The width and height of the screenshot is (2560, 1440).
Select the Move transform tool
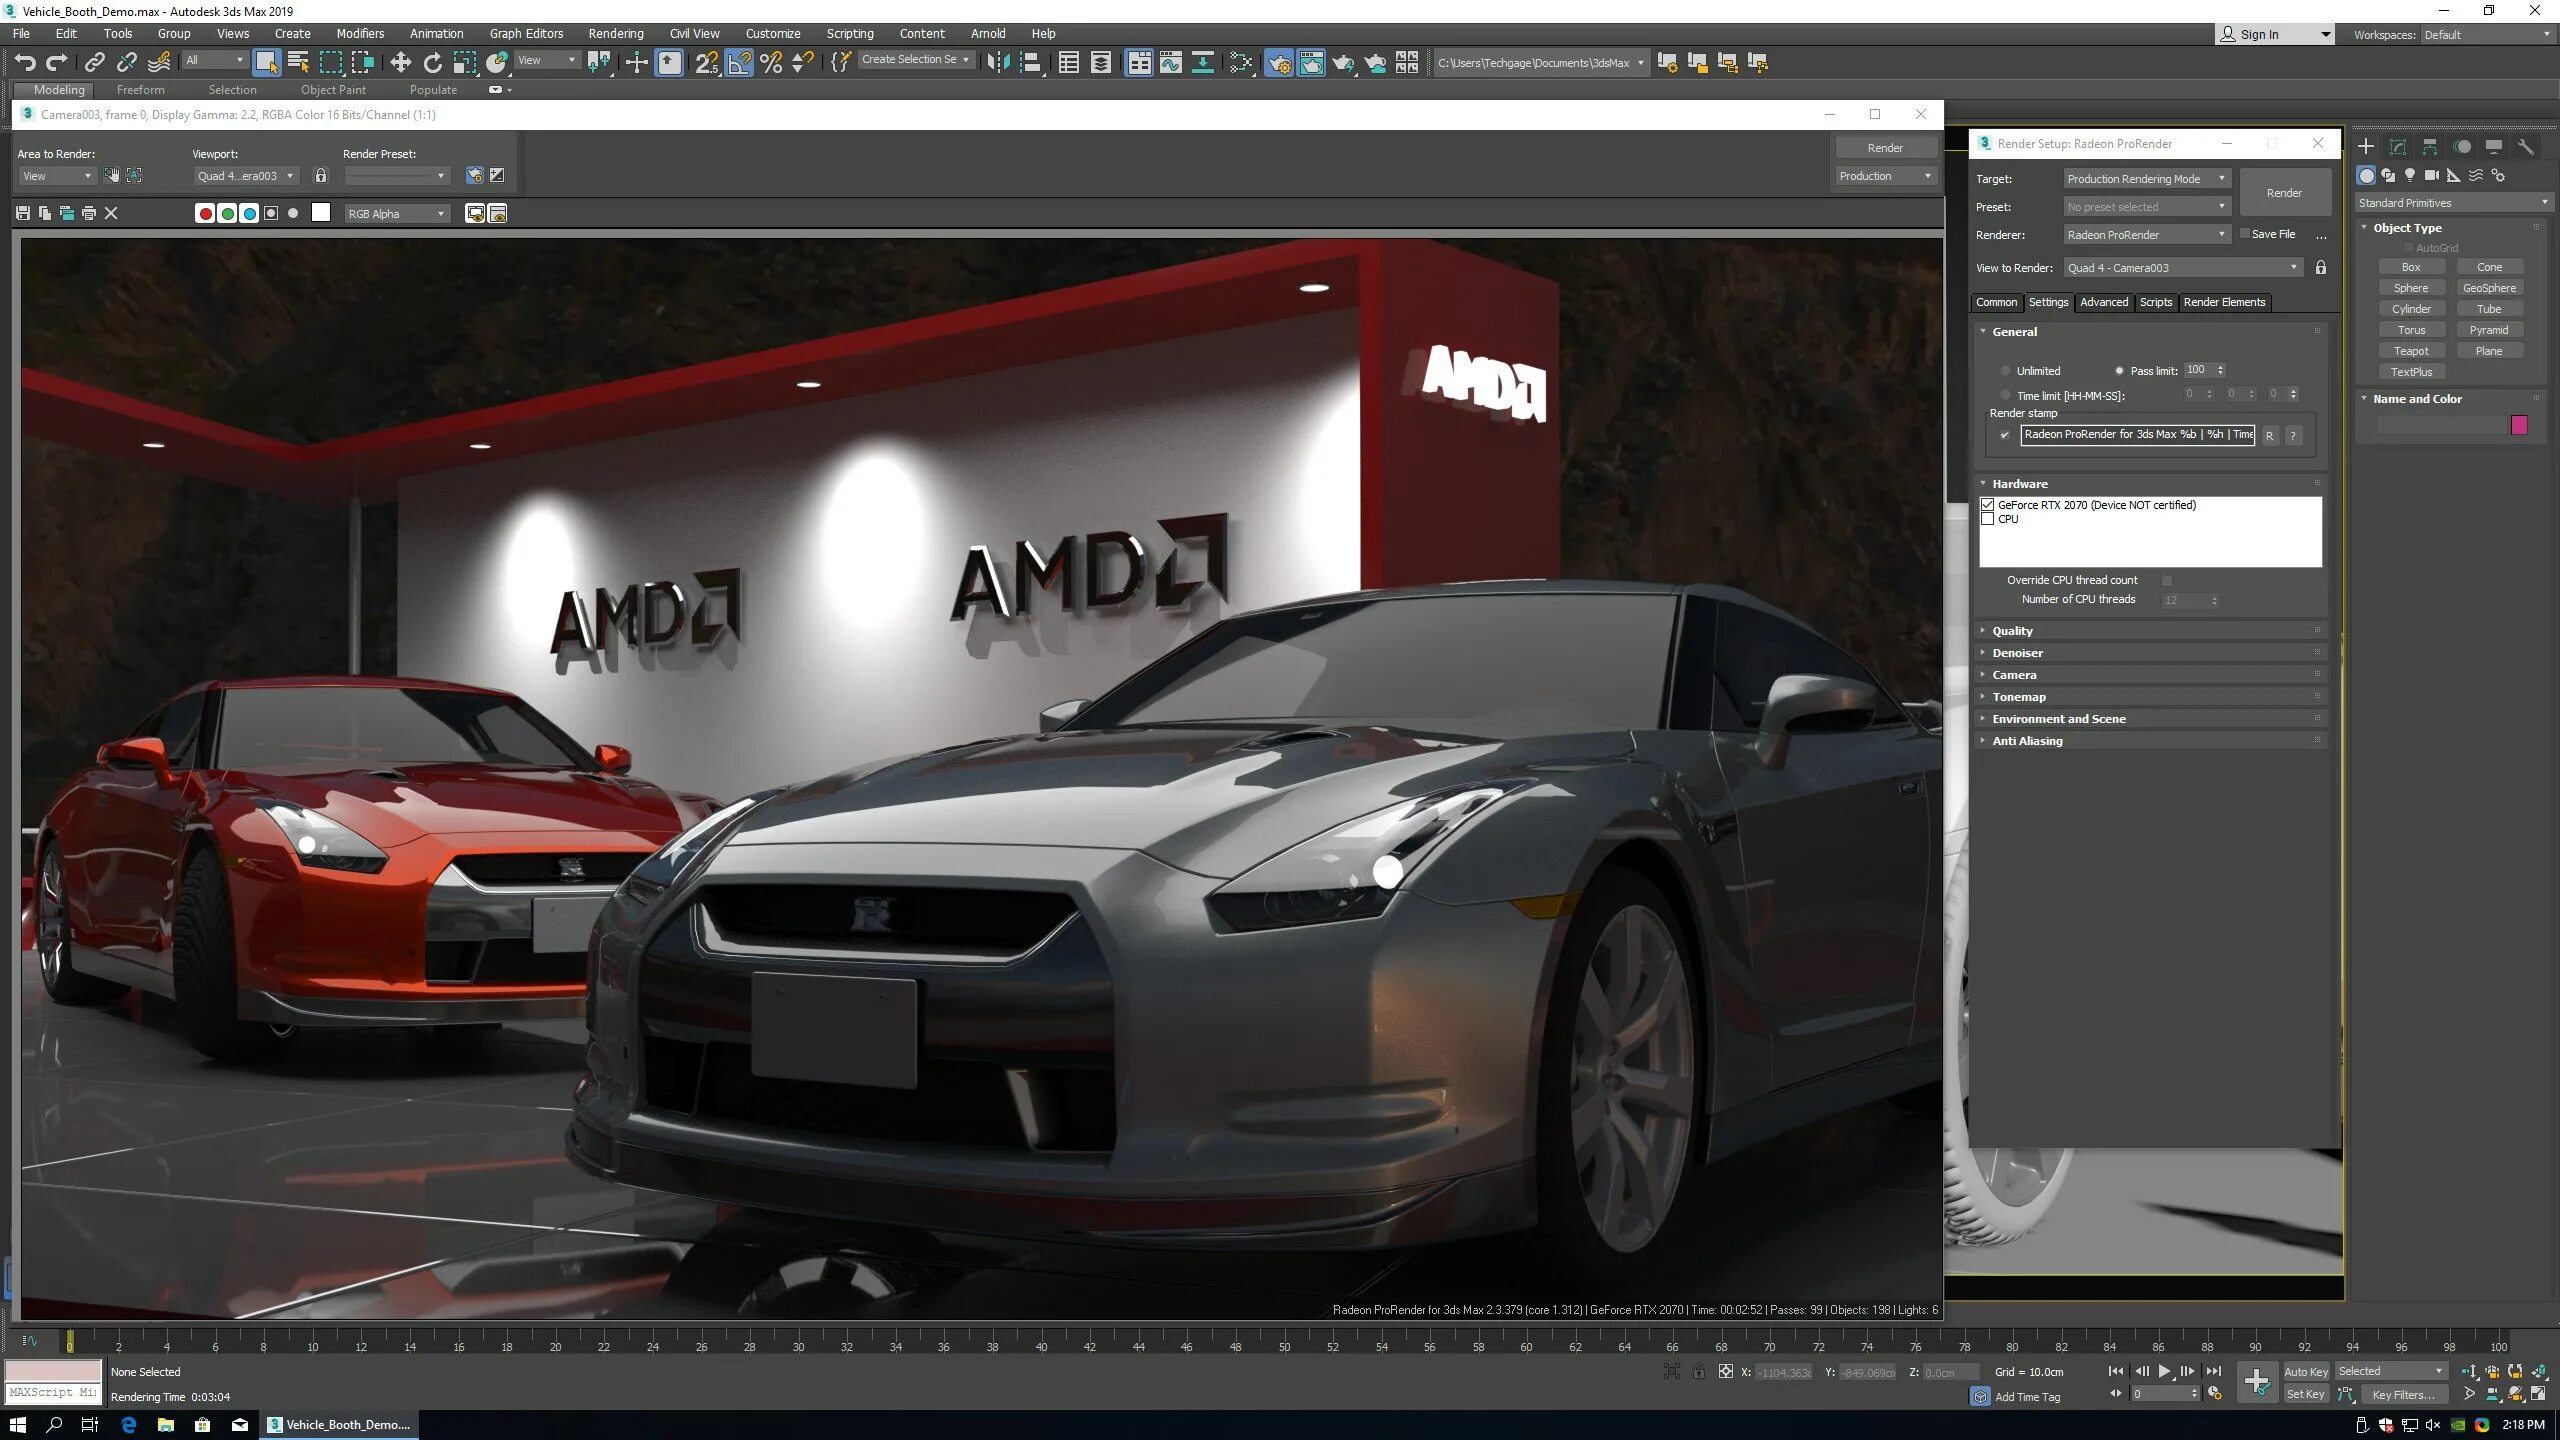[x=400, y=63]
